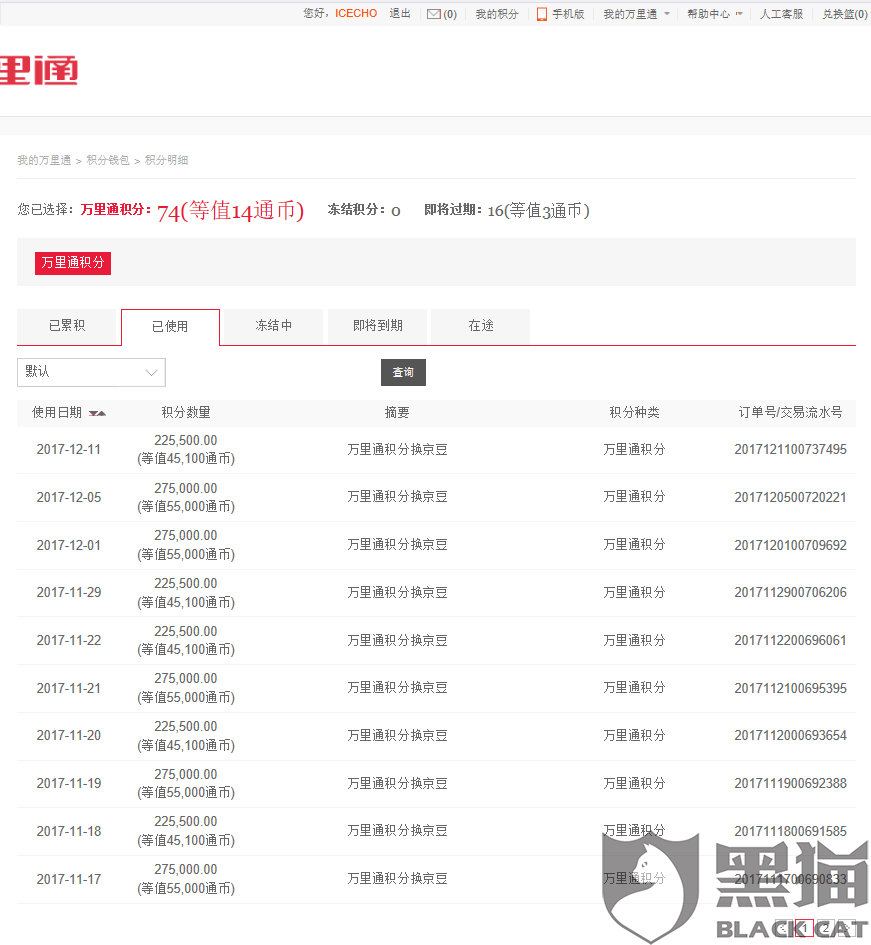The image size is (871, 945).
Task: Click the 冻结积分 value
Action: click(x=395, y=211)
